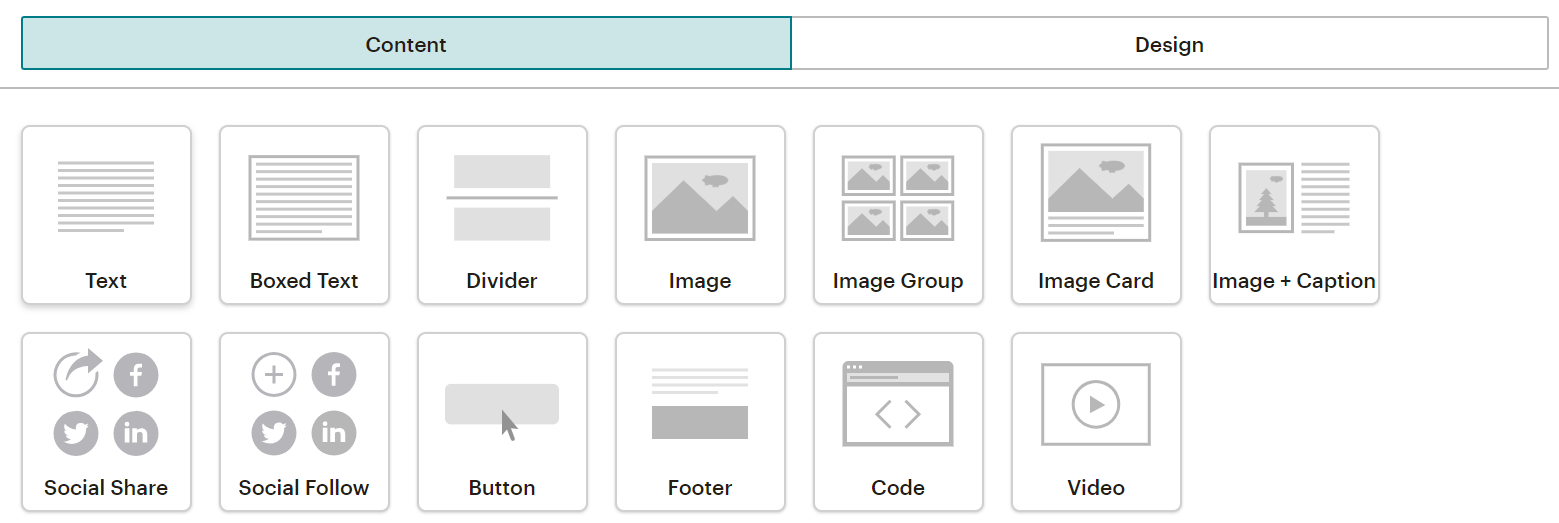The image size is (1559, 523).
Task: Pick the Button content block
Action: [502, 421]
